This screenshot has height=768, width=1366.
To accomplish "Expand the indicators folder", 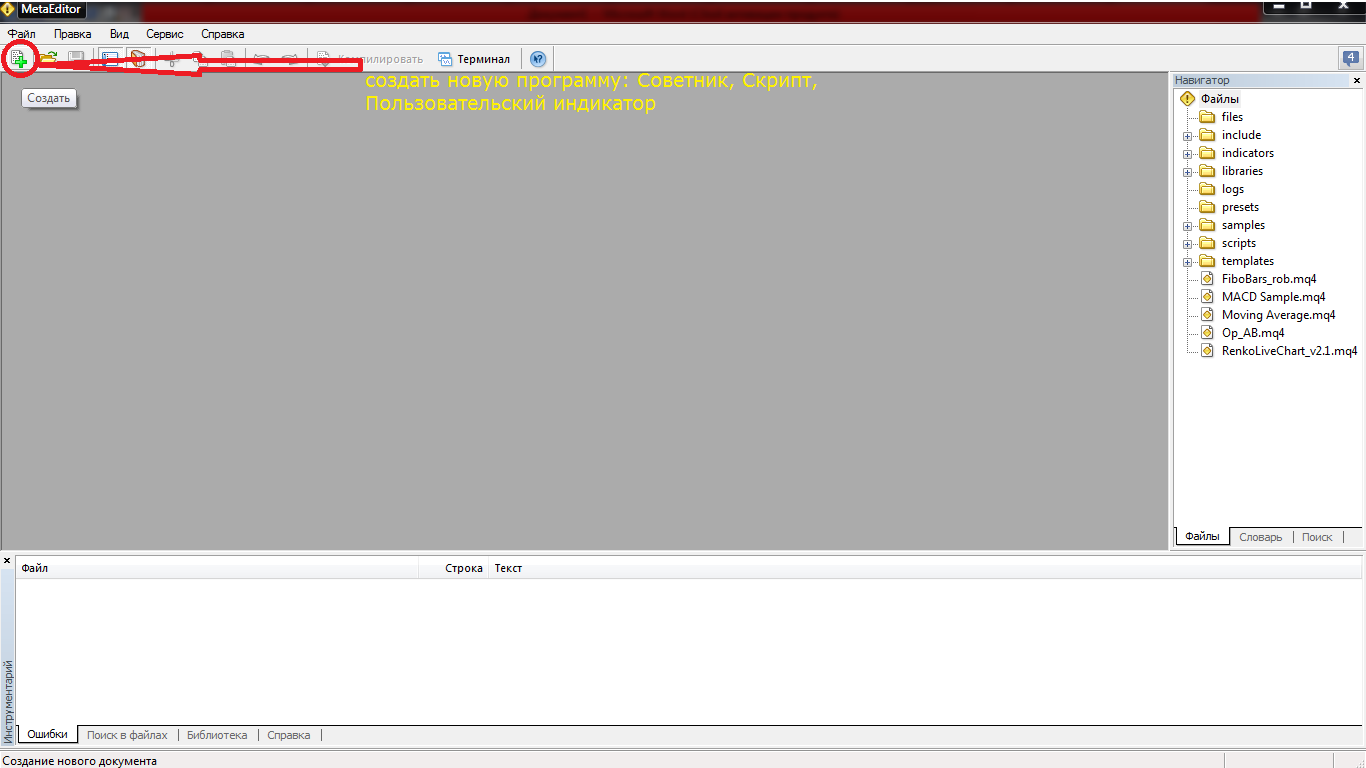I will point(1188,154).
